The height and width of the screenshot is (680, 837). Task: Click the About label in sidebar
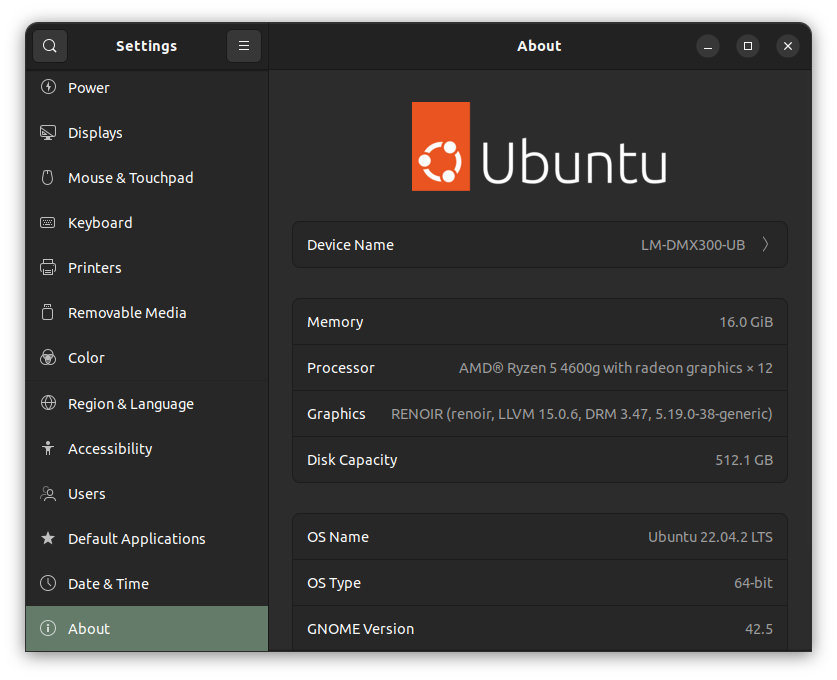click(89, 629)
